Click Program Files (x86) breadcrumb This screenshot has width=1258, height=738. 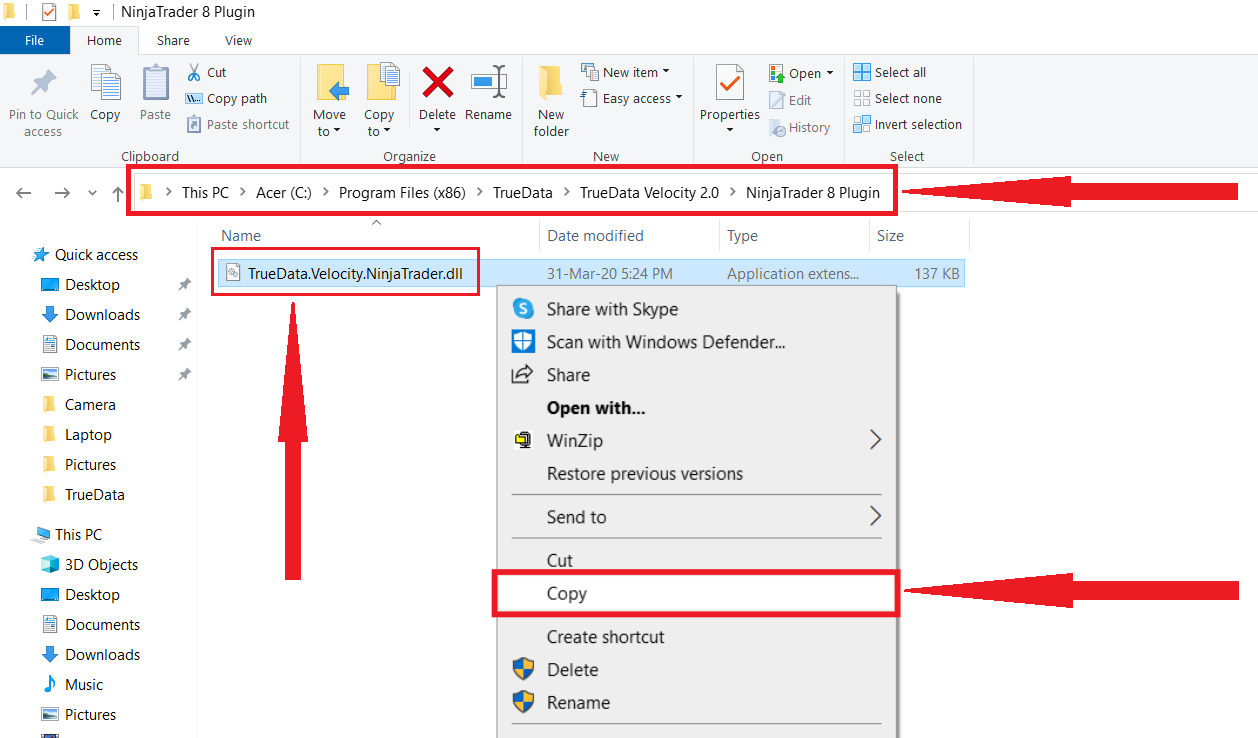pos(402,193)
